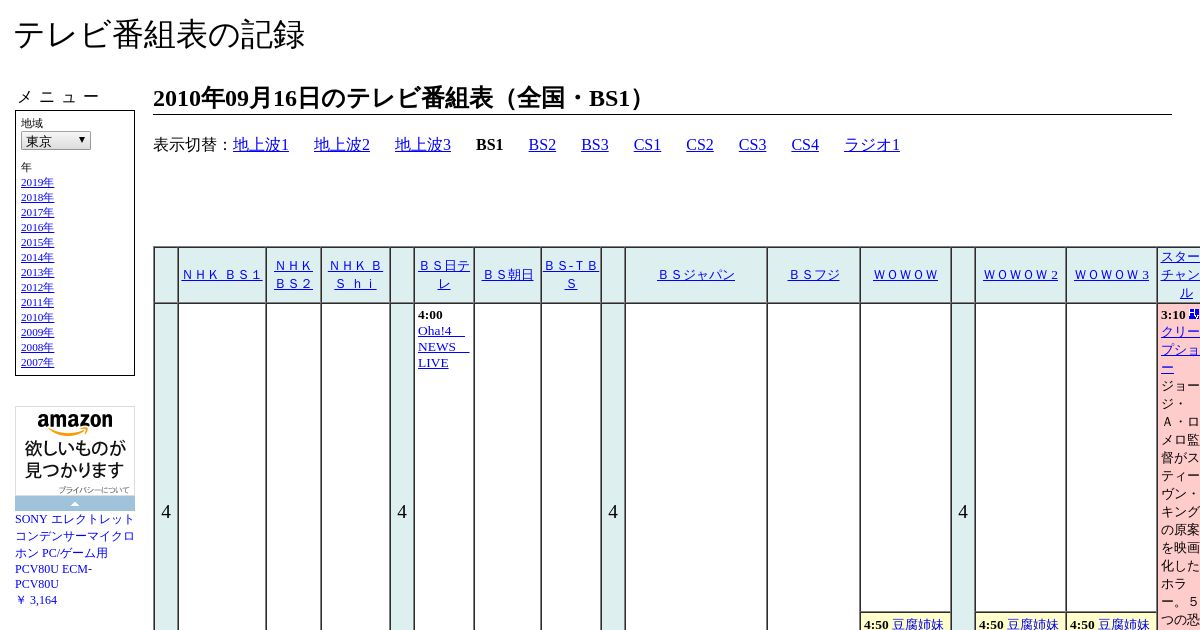Open the ＢＳ-ＴＢＳ channel link

[571, 275]
